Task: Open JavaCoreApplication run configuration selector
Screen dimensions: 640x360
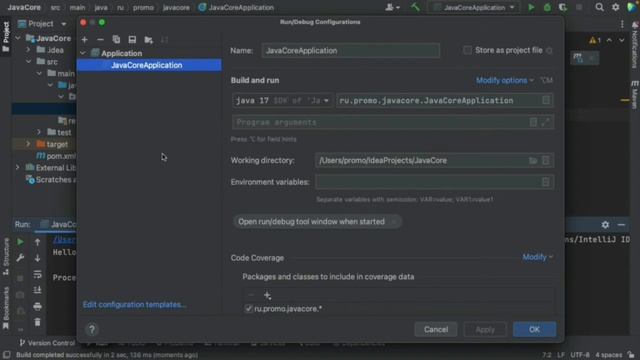Action: coord(475,7)
